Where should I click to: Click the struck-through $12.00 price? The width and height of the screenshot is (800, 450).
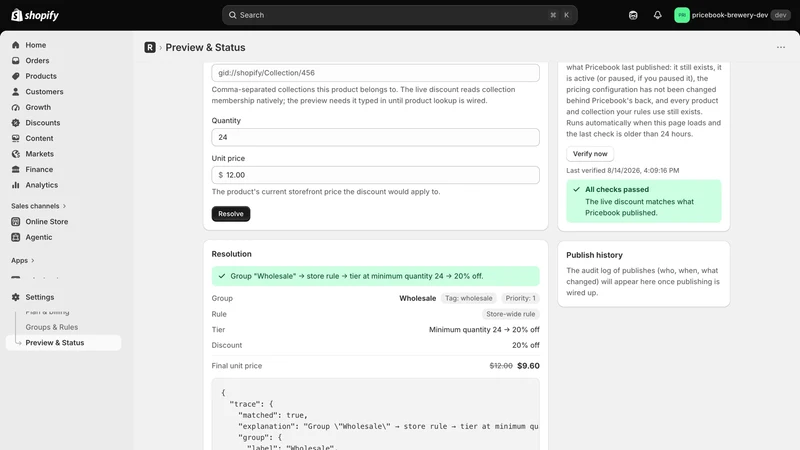click(x=501, y=366)
